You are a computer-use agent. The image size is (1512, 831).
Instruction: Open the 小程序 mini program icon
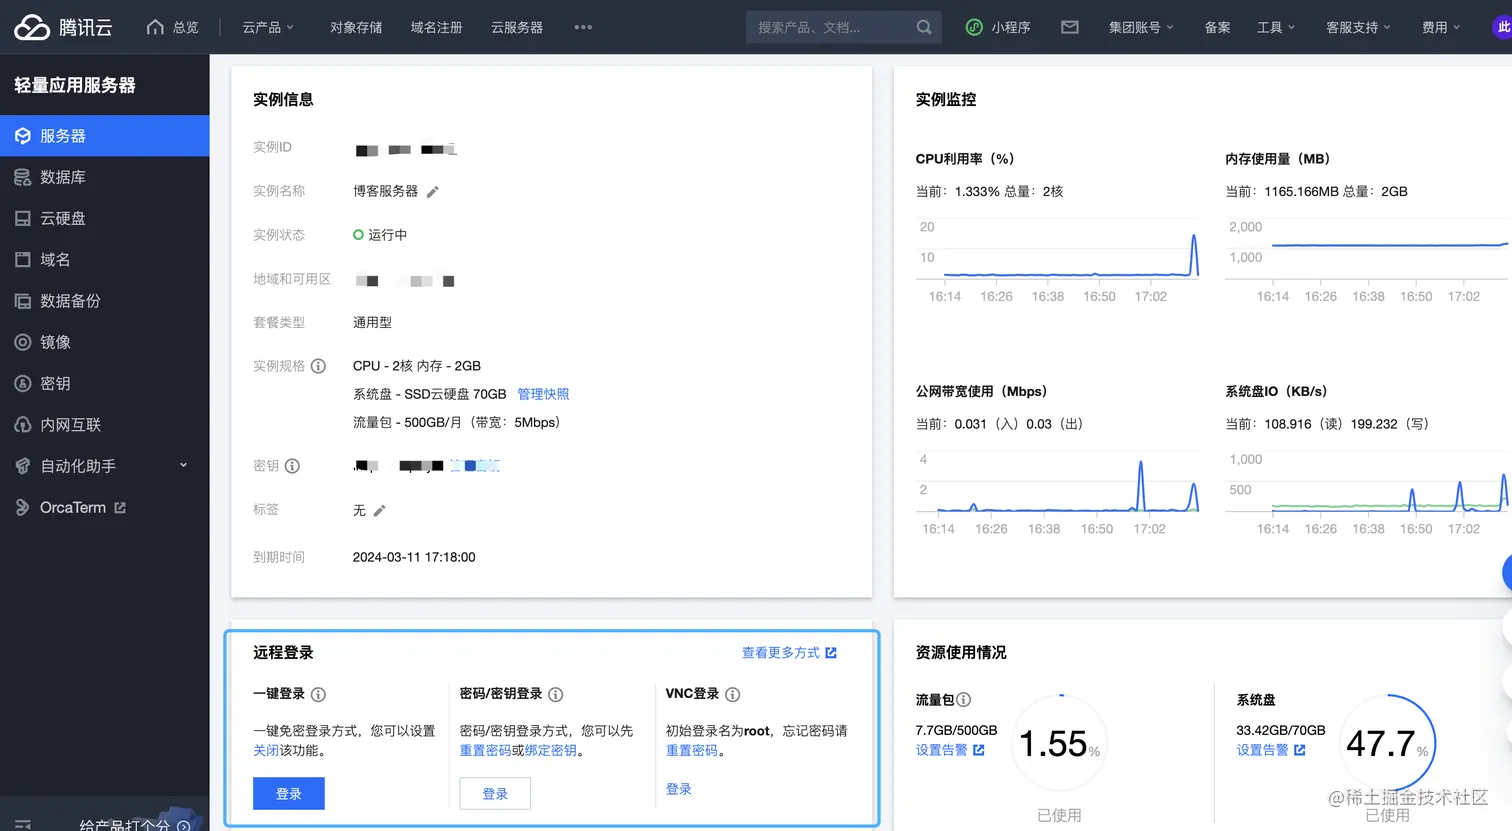point(974,27)
